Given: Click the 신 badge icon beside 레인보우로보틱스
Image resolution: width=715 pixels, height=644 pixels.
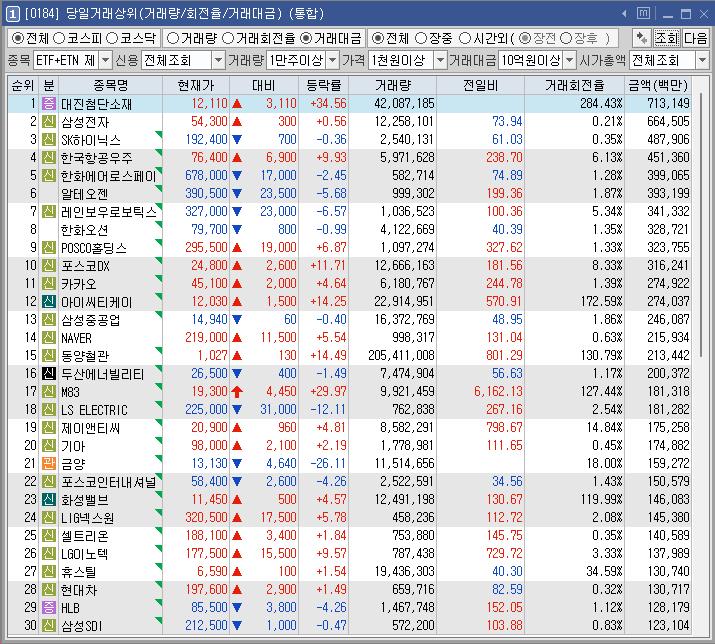Looking at the screenshot, I should click(49, 211).
